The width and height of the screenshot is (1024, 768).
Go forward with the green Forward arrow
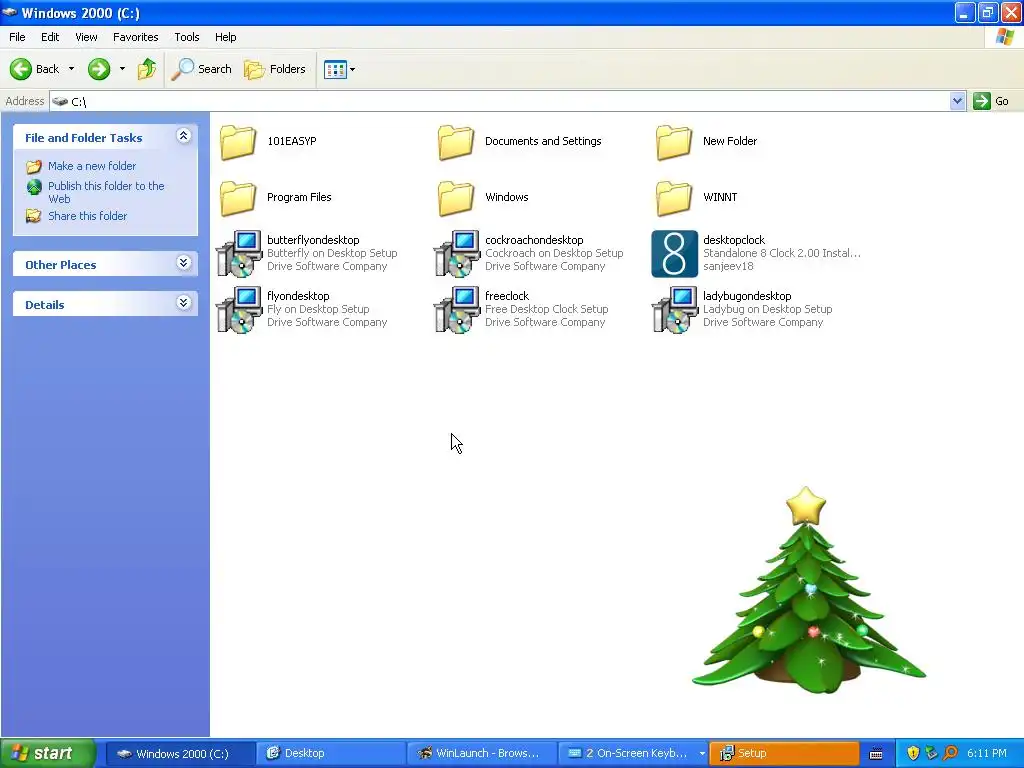pyautogui.click(x=99, y=69)
